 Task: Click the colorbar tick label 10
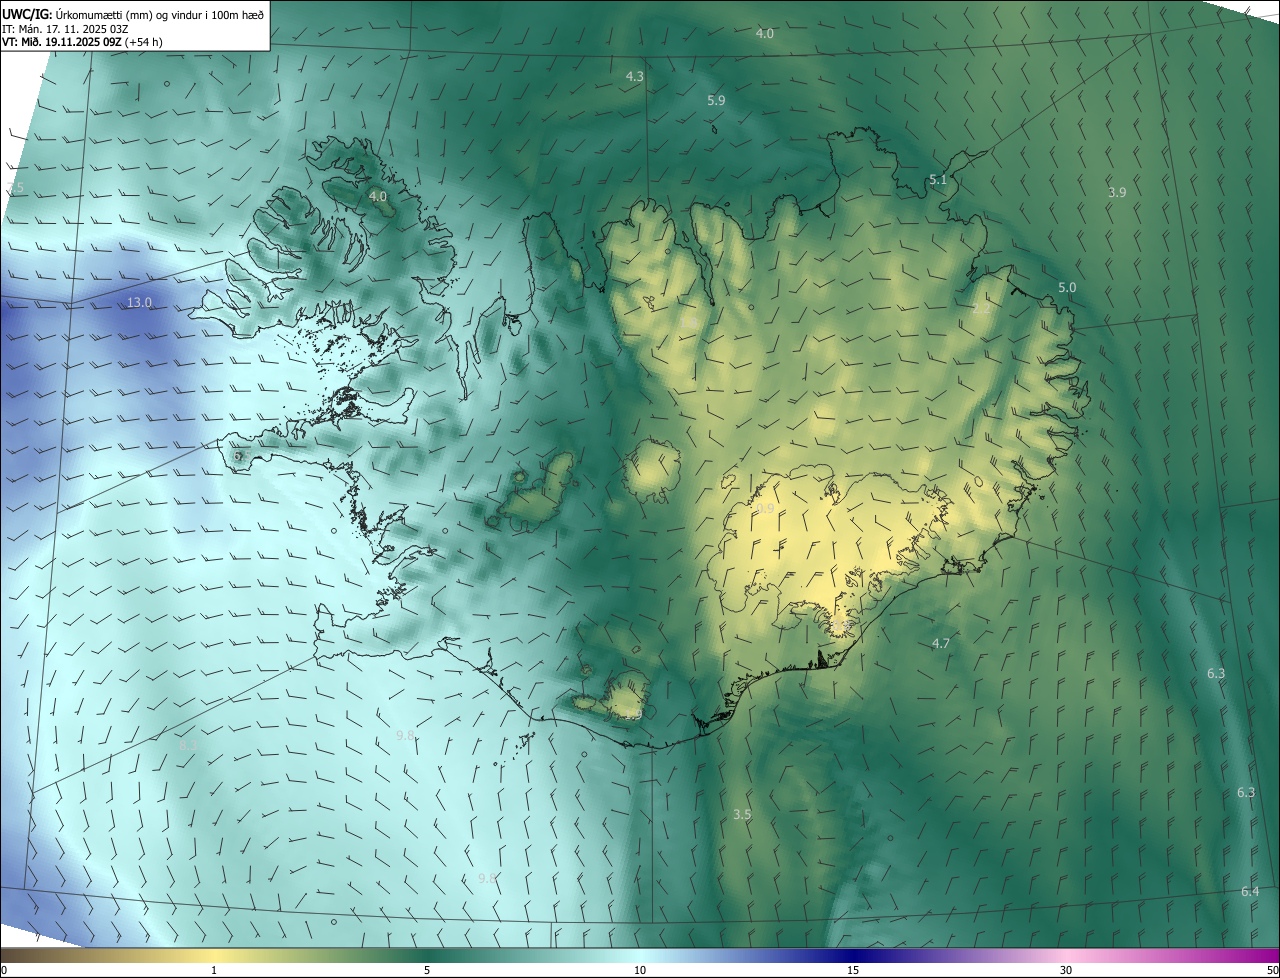pos(640,970)
